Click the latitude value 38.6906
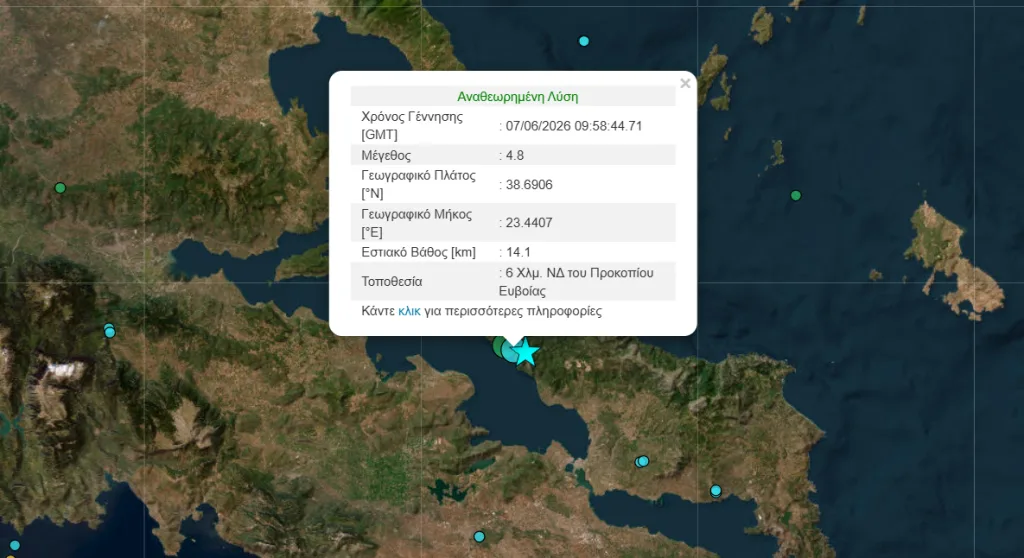This screenshot has width=1024, height=558. click(x=529, y=185)
